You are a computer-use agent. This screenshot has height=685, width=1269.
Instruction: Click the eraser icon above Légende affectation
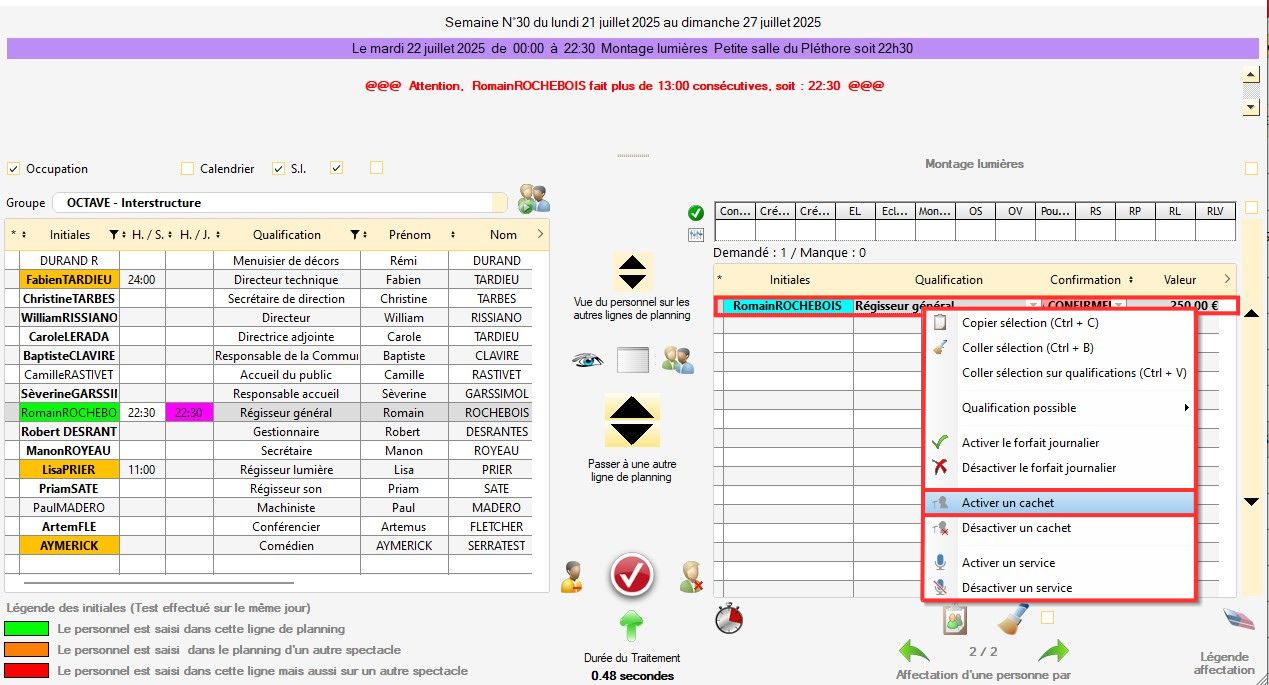[x=1238, y=620]
